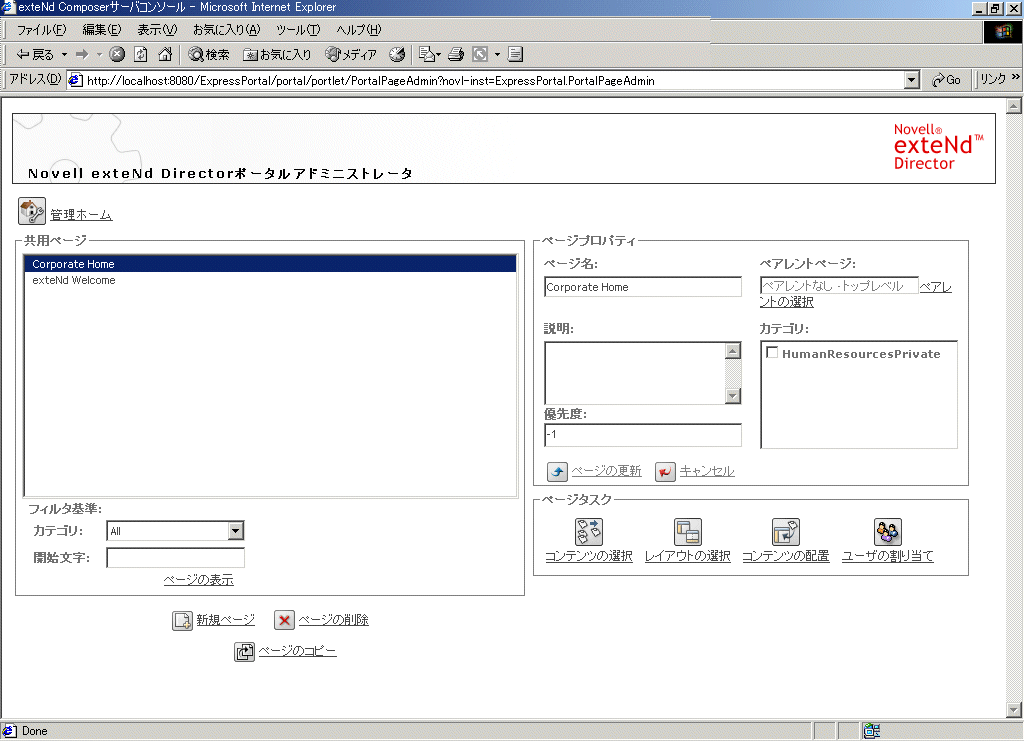
Task: Open the Arrange Content (コンテンツの配置) icon
Action: tap(786, 531)
